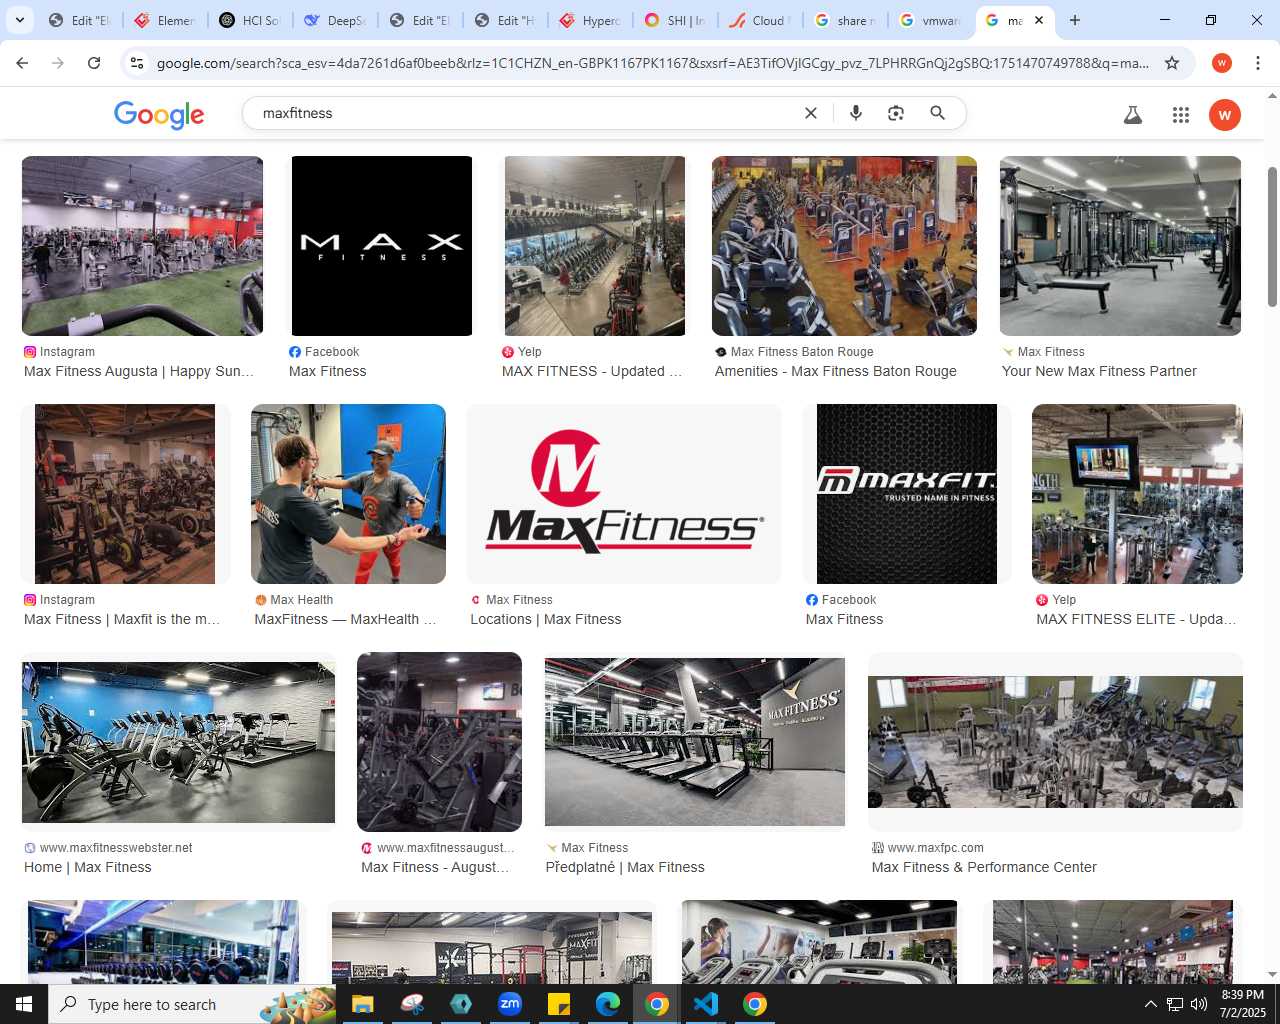Open black MAX Fitness Facebook logo image
This screenshot has width=1280, height=1024.
coord(381,246)
